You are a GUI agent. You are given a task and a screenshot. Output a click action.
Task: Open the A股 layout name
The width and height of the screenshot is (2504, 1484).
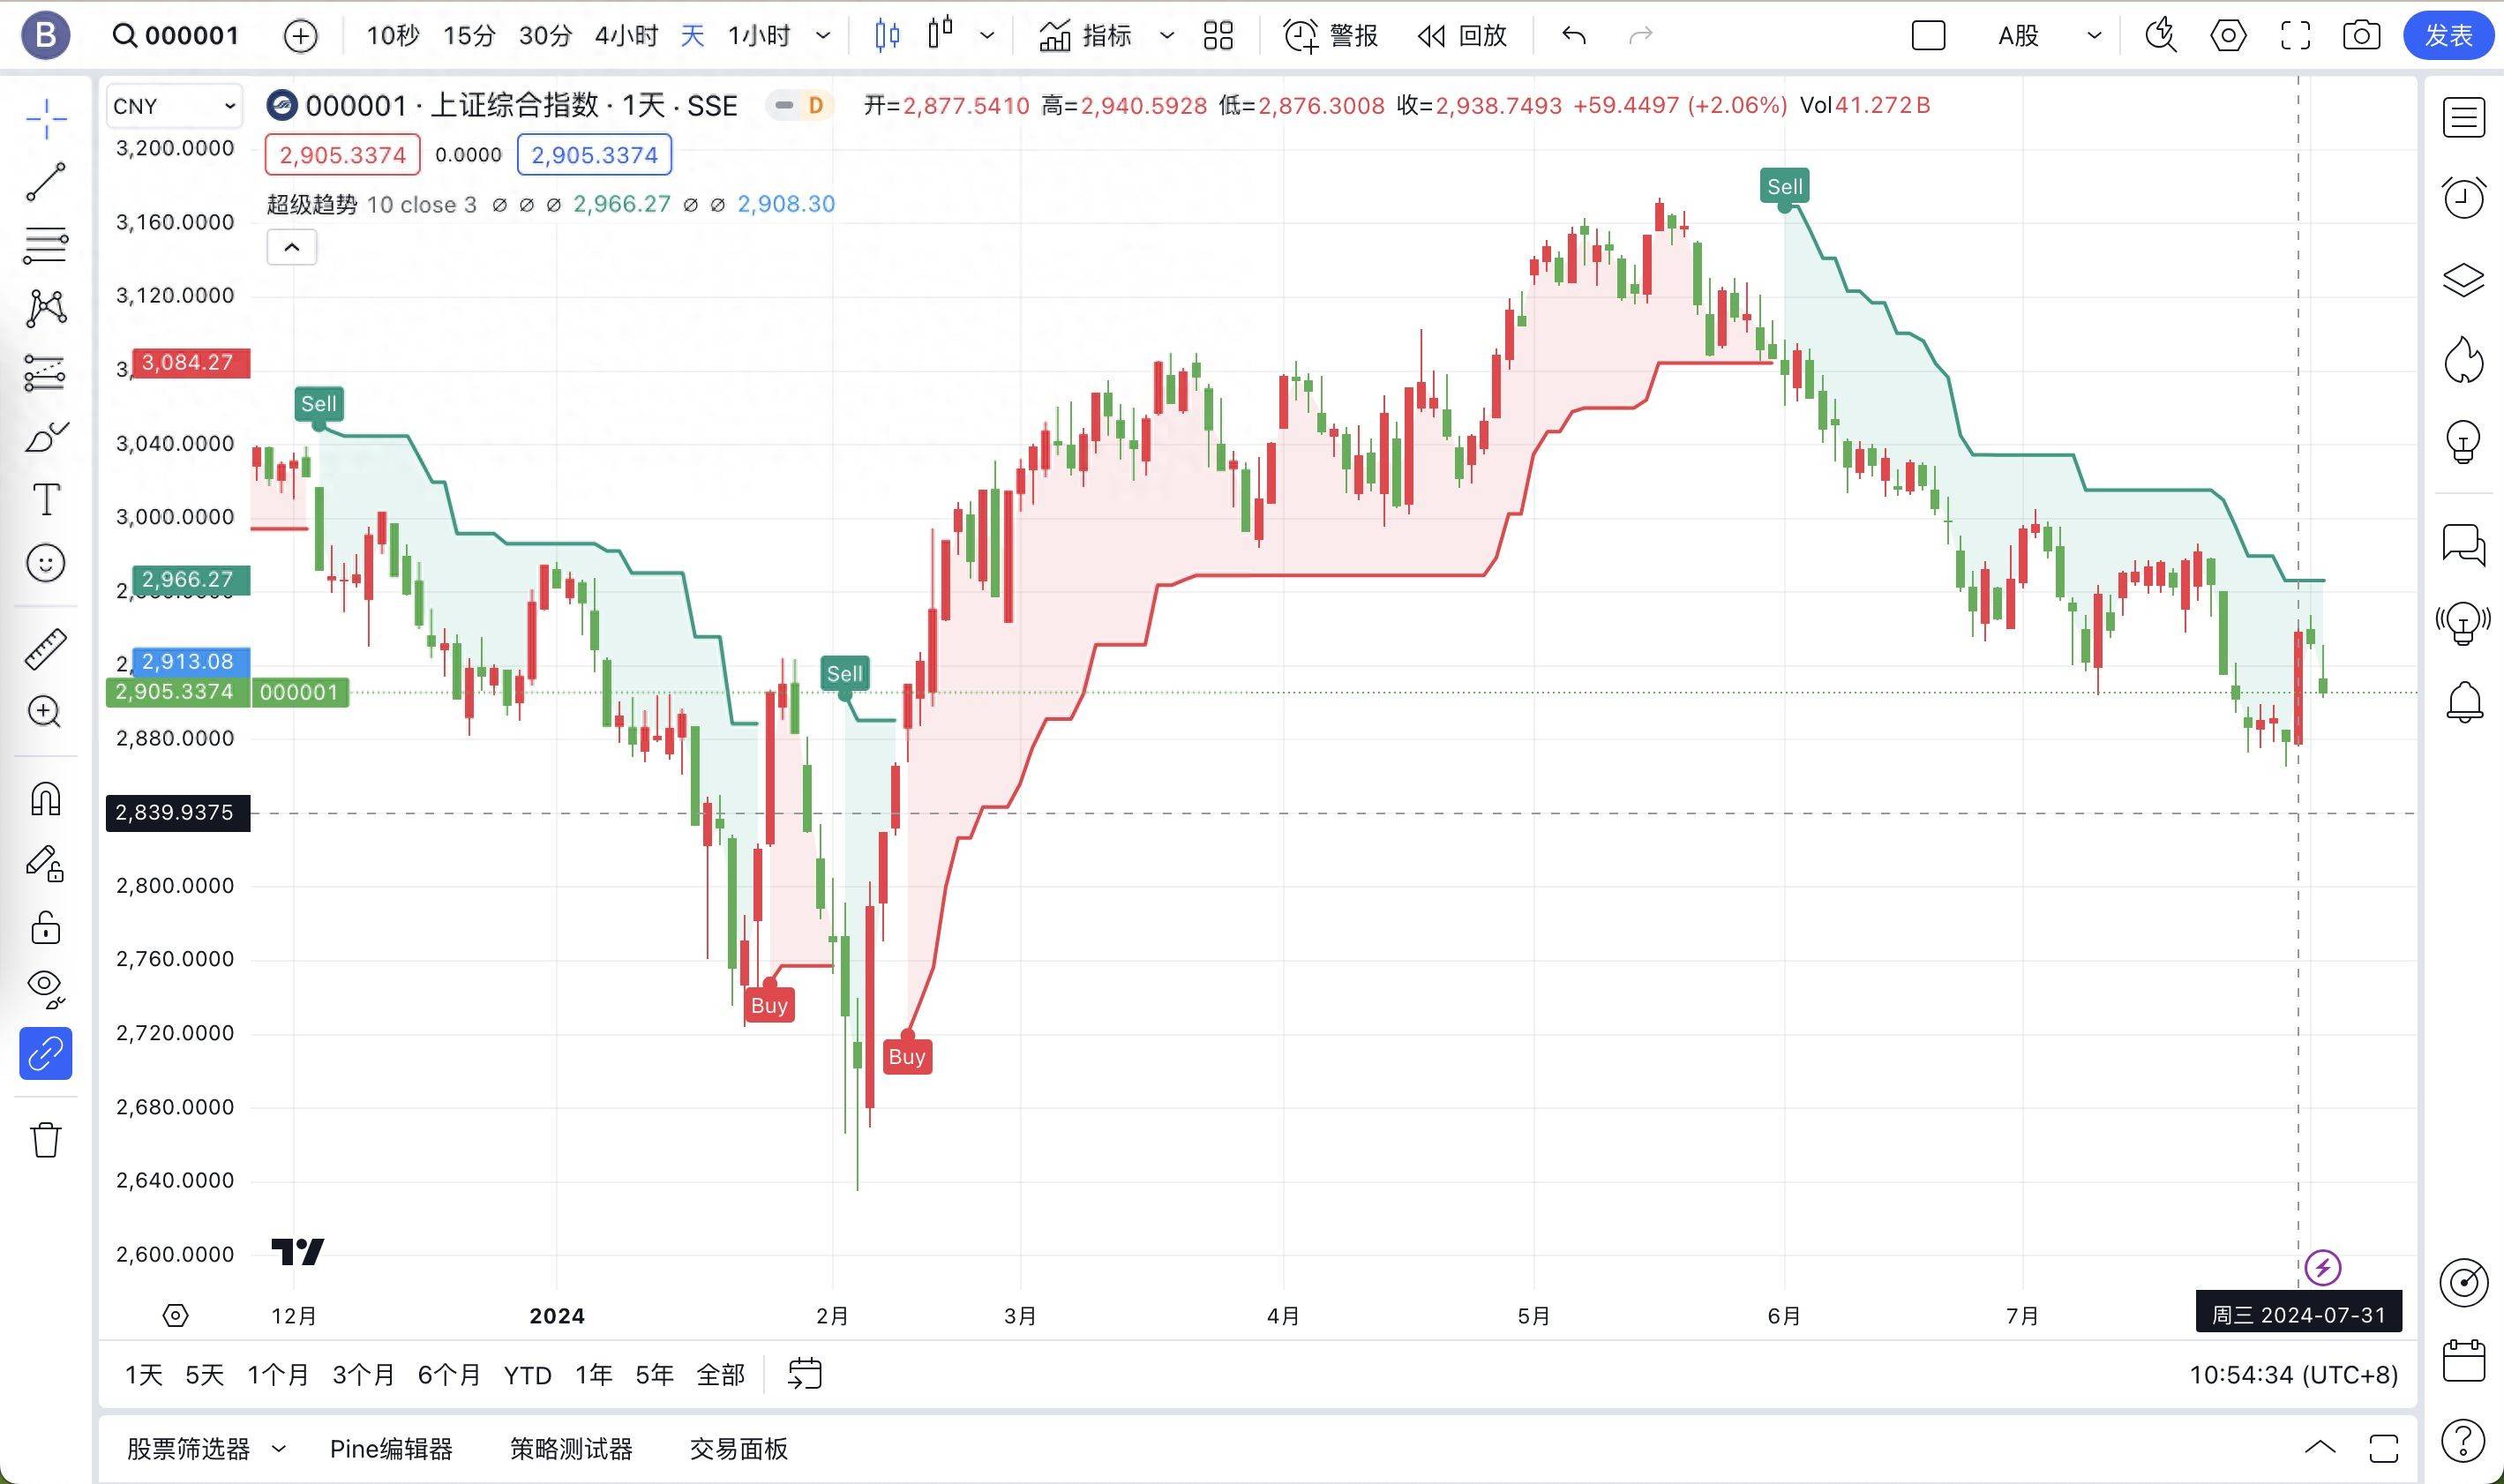2018,36
